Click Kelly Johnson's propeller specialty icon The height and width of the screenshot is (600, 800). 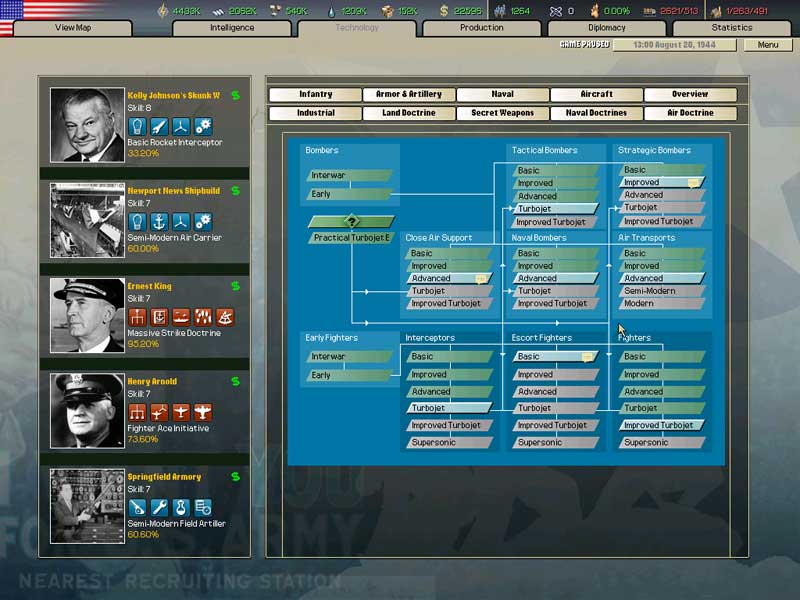click(x=181, y=126)
